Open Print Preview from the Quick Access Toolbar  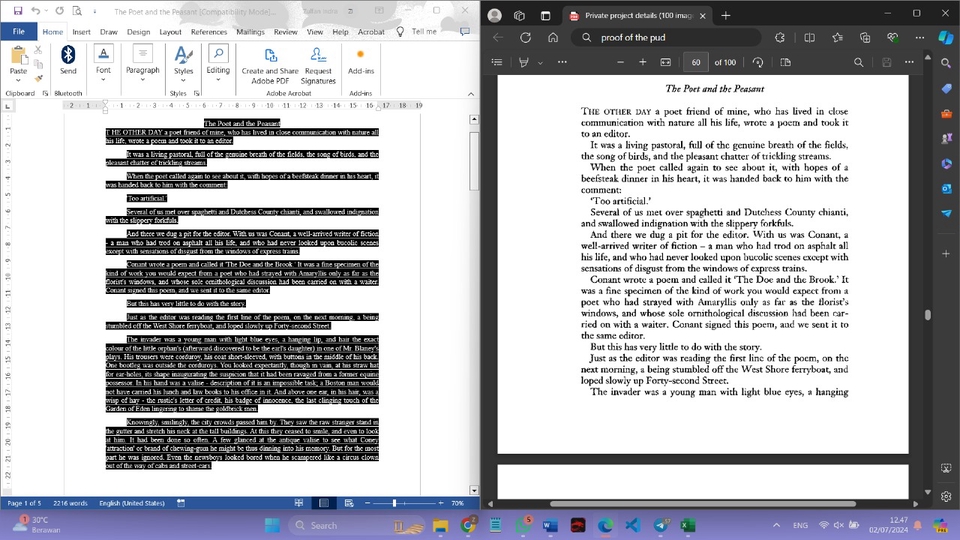click(x=77, y=10)
